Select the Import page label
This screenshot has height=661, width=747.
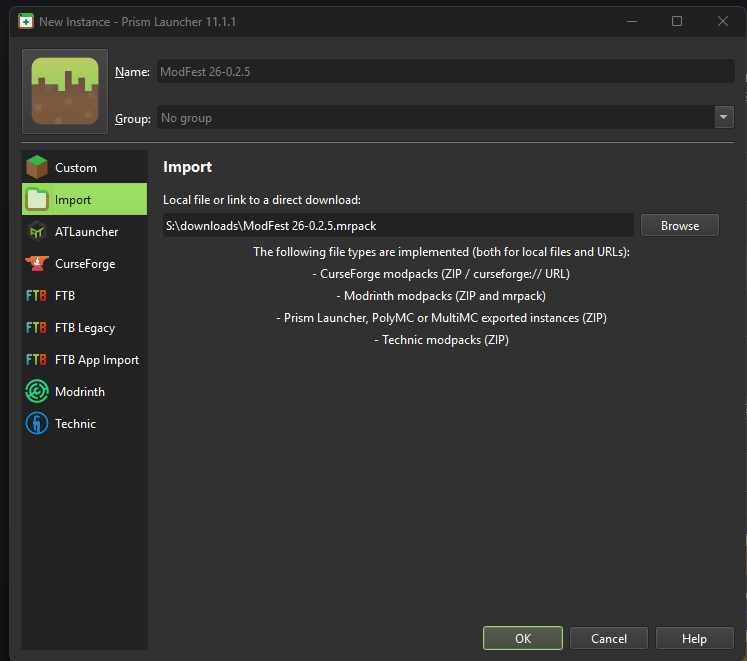pos(73,200)
